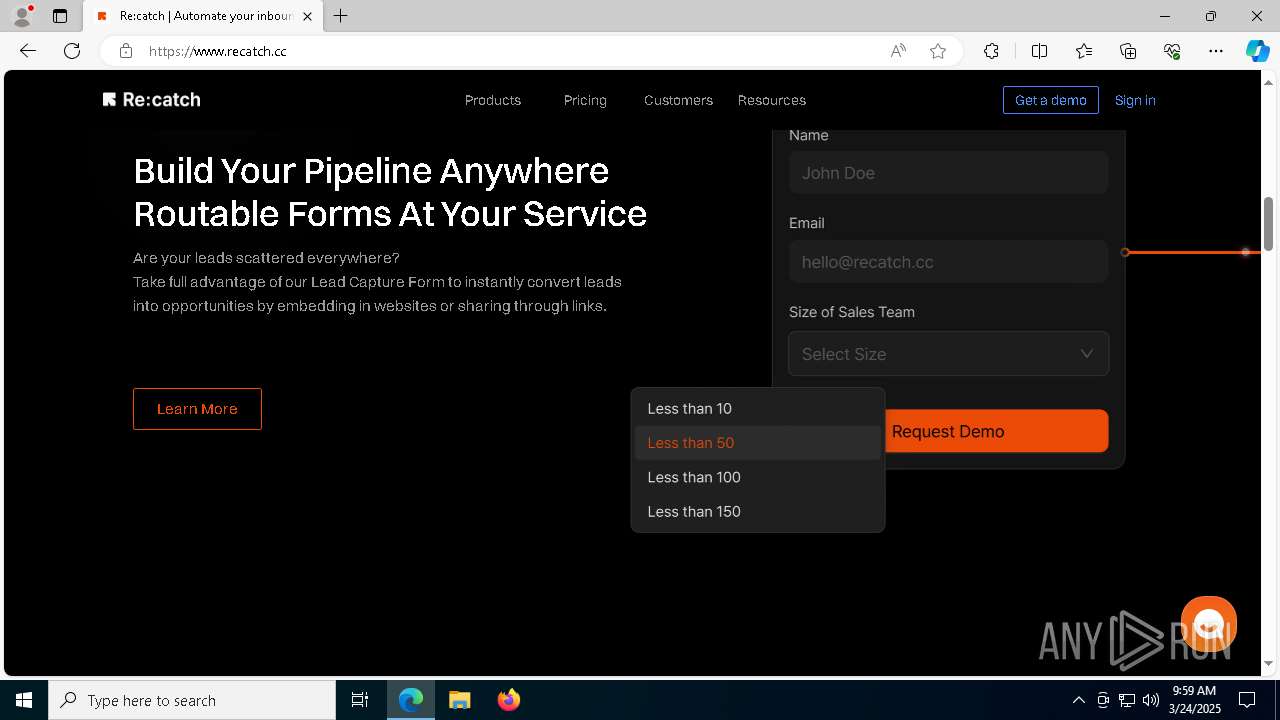
Task: Open File Explorer from taskbar
Action: pos(460,700)
